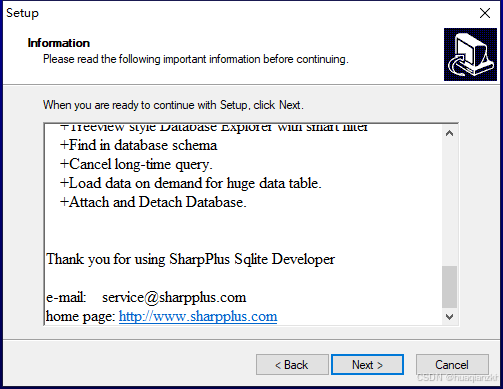Click '+Load data on demand for huge data table.'

pyautogui.click(x=191, y=183)
